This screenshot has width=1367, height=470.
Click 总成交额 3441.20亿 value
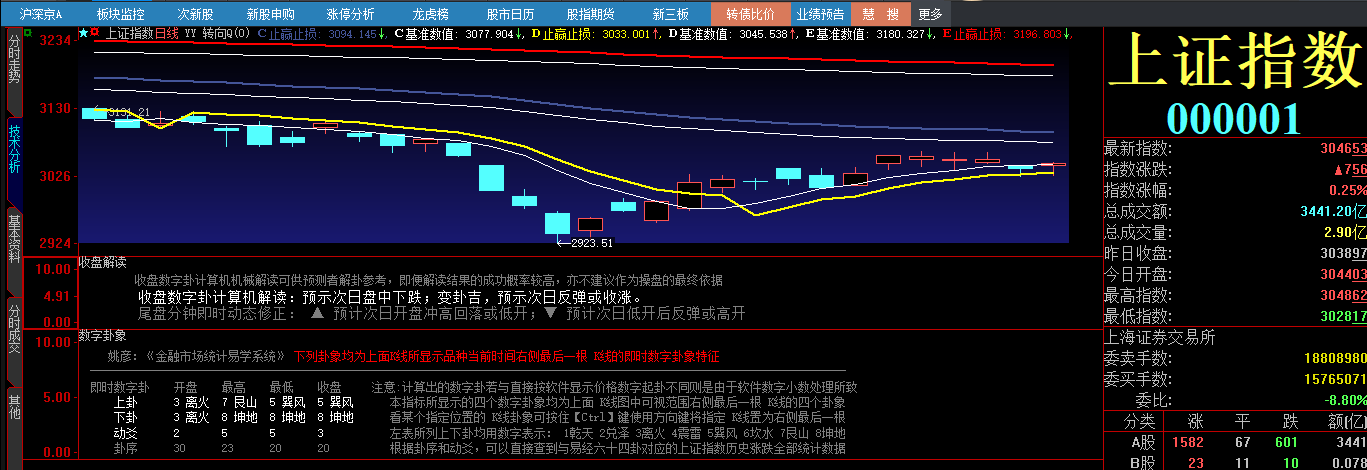tap(1333, 211)
